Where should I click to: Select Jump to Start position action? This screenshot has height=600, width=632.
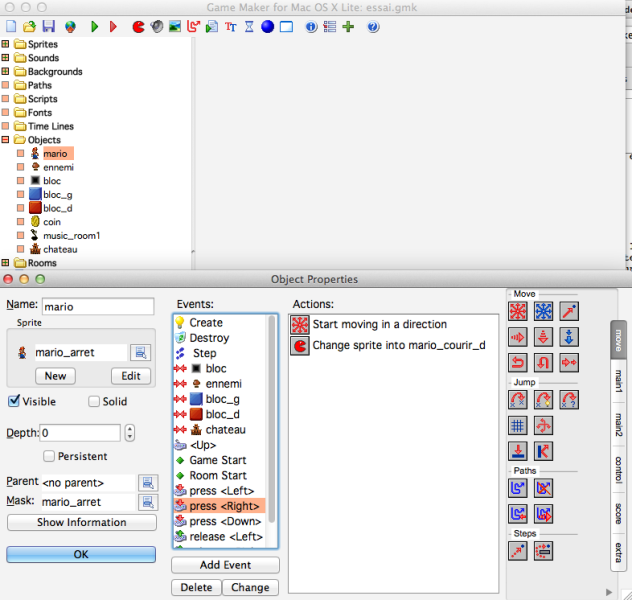click(x=543, y=400)
